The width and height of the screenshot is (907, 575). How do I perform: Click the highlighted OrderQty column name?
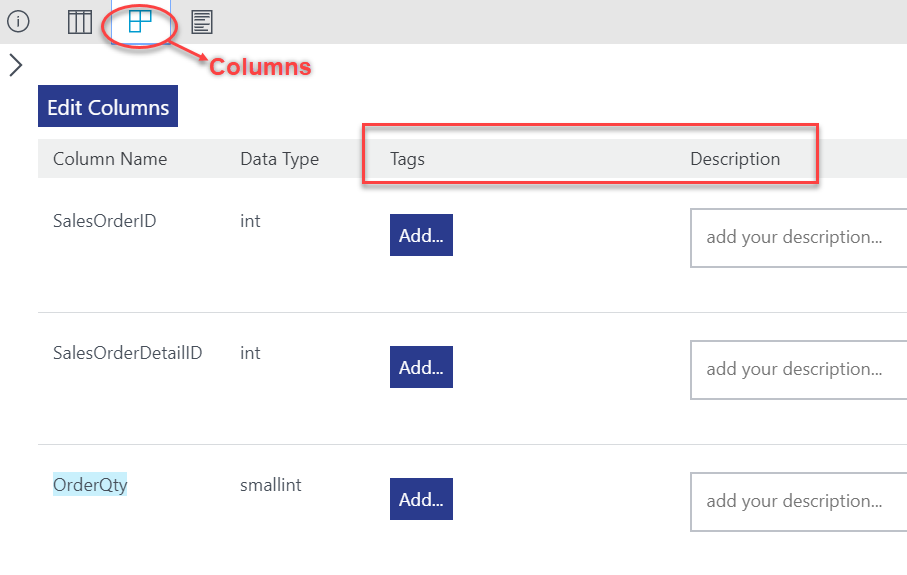tap(90, 485)
